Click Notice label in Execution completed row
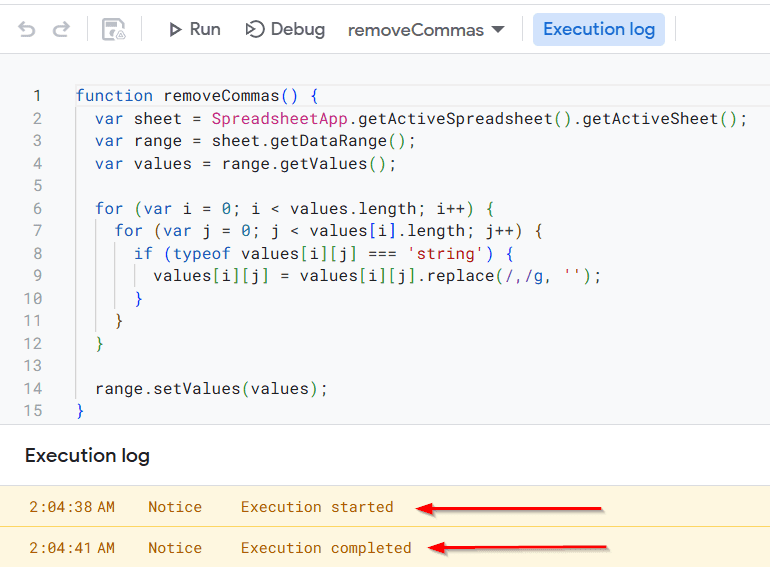Screen dimensions: 770x576 (x=175, y=548)
